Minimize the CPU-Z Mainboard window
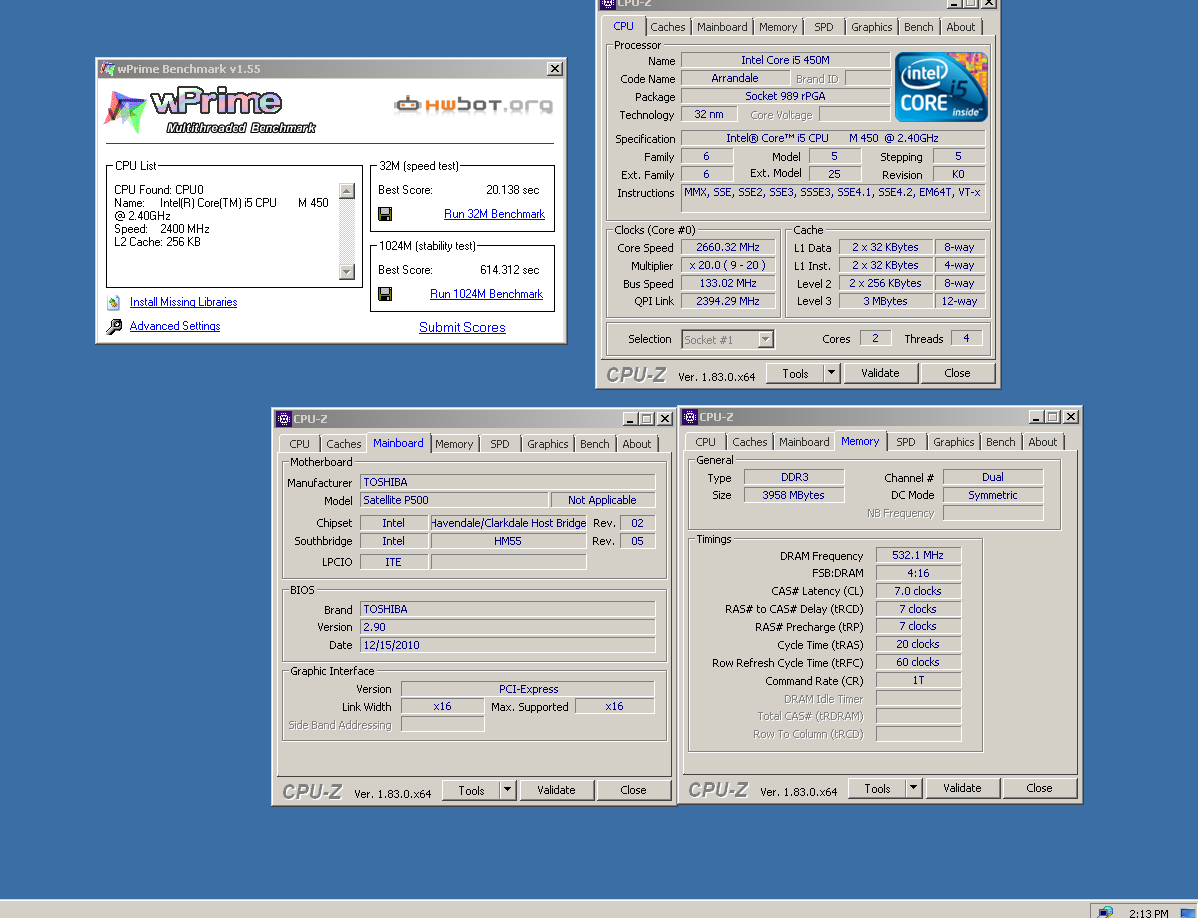The width and height of the screenshot is (1198, 918). [x=630, y=419]
